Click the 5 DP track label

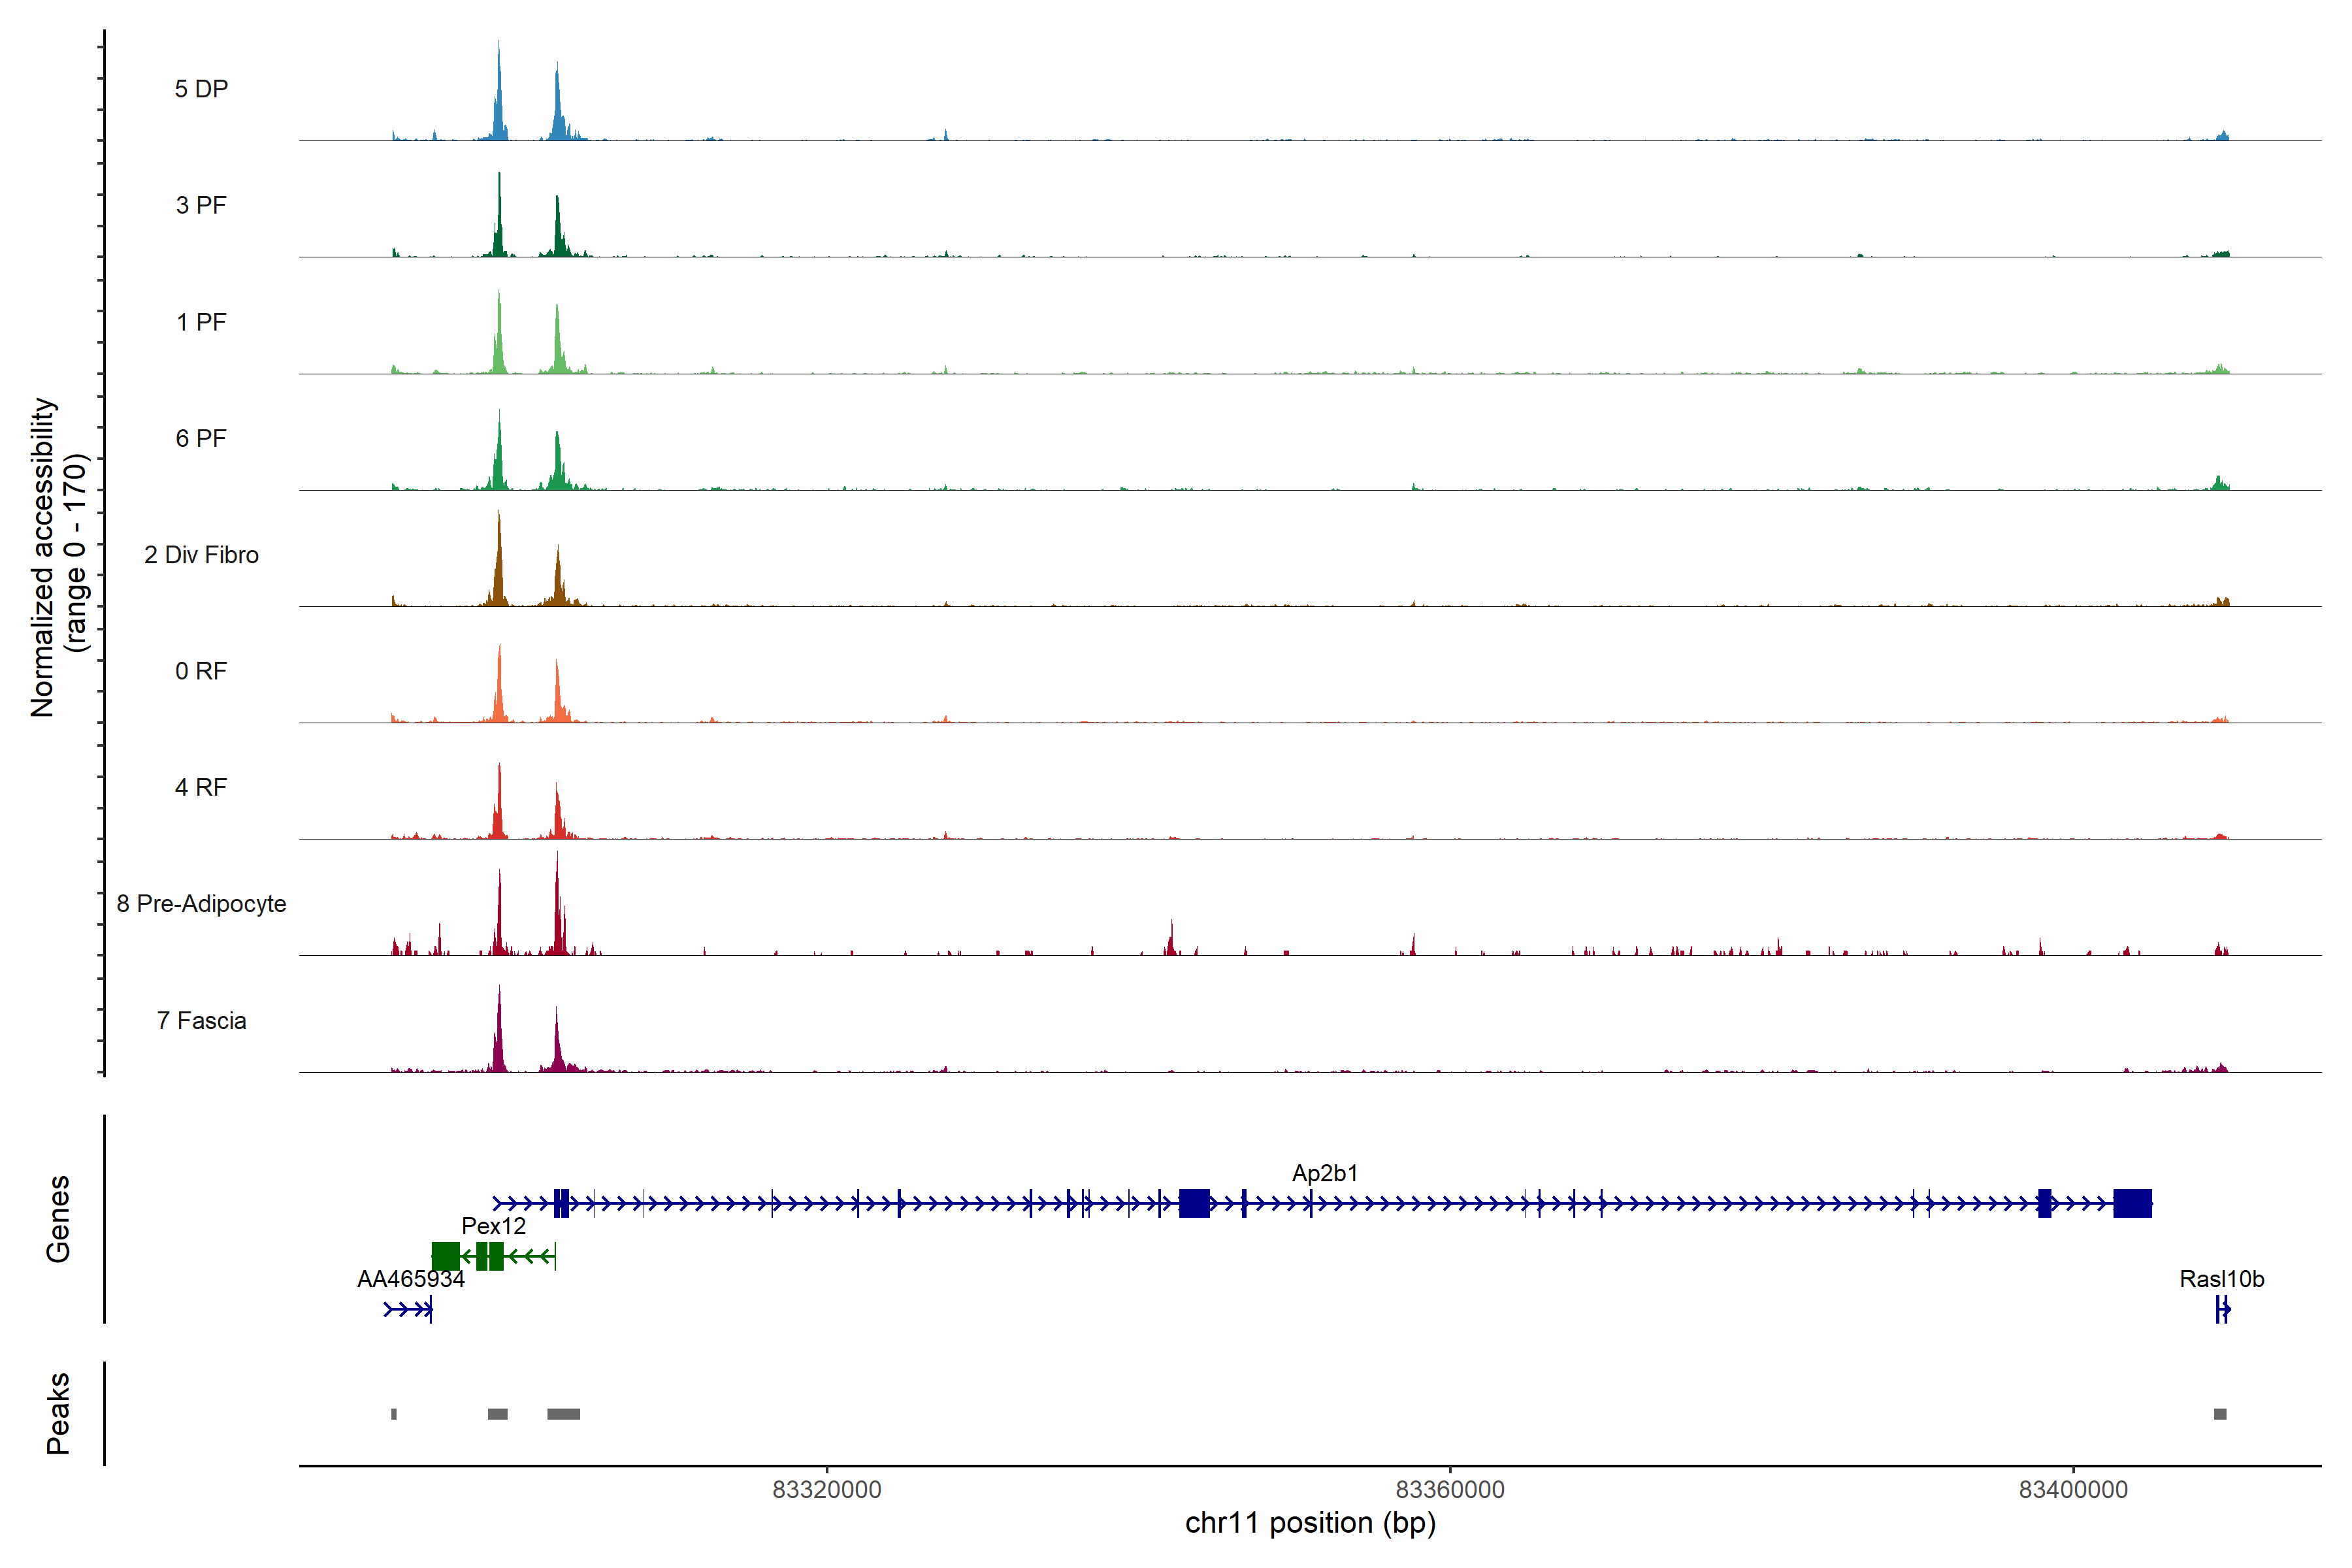(201, 89)
